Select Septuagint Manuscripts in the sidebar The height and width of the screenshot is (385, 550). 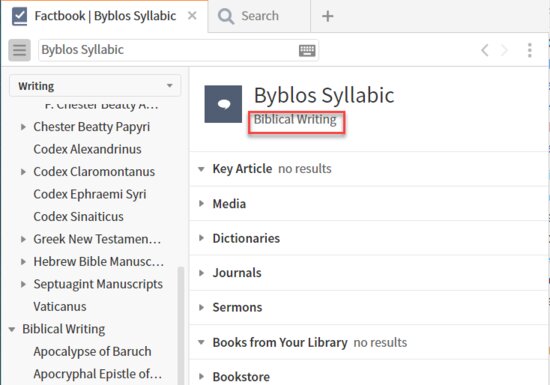pyautogui.click(x=98, y=284)
